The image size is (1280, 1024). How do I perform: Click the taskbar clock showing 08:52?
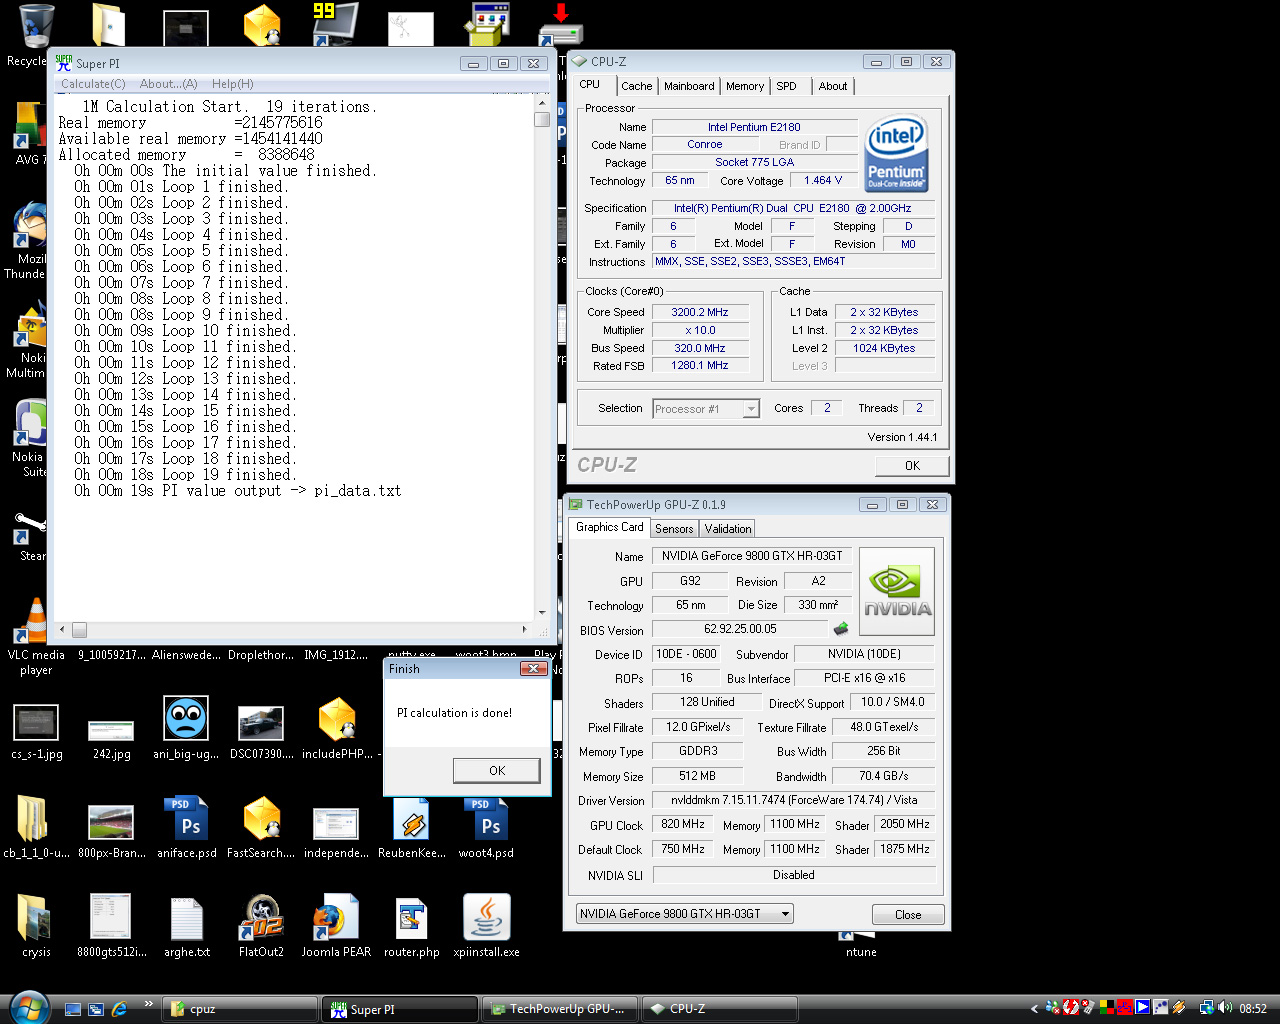click(x=1253, y=1009)
